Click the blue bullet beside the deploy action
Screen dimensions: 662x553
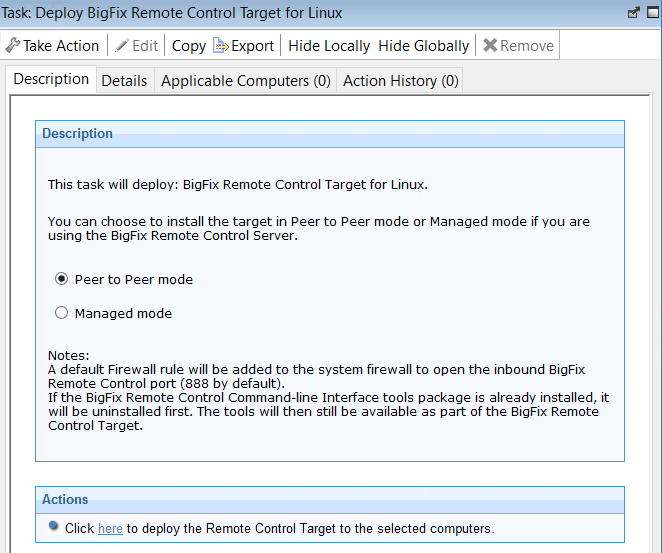pos(53,526)
